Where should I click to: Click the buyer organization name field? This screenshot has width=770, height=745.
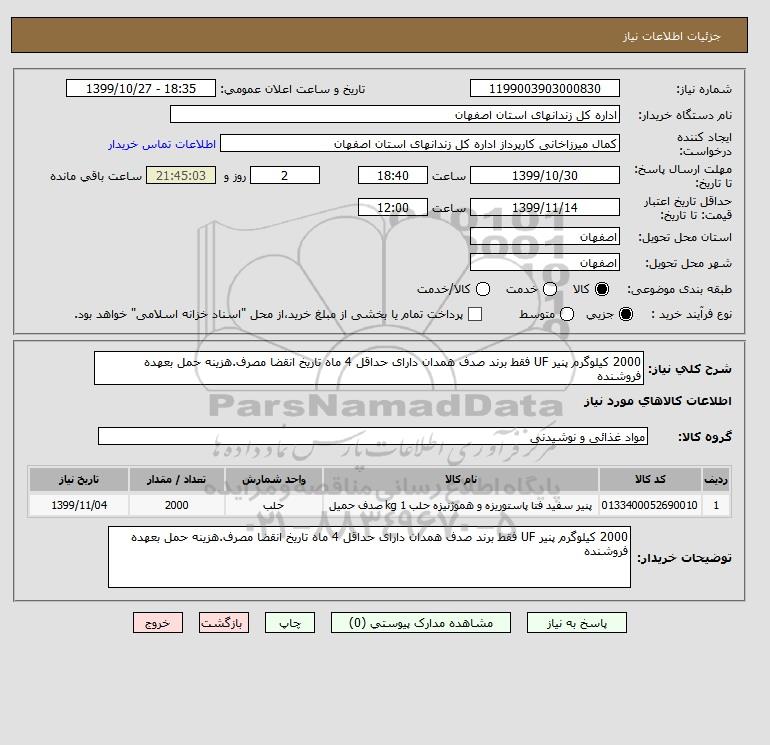click(x=395, y=114)
